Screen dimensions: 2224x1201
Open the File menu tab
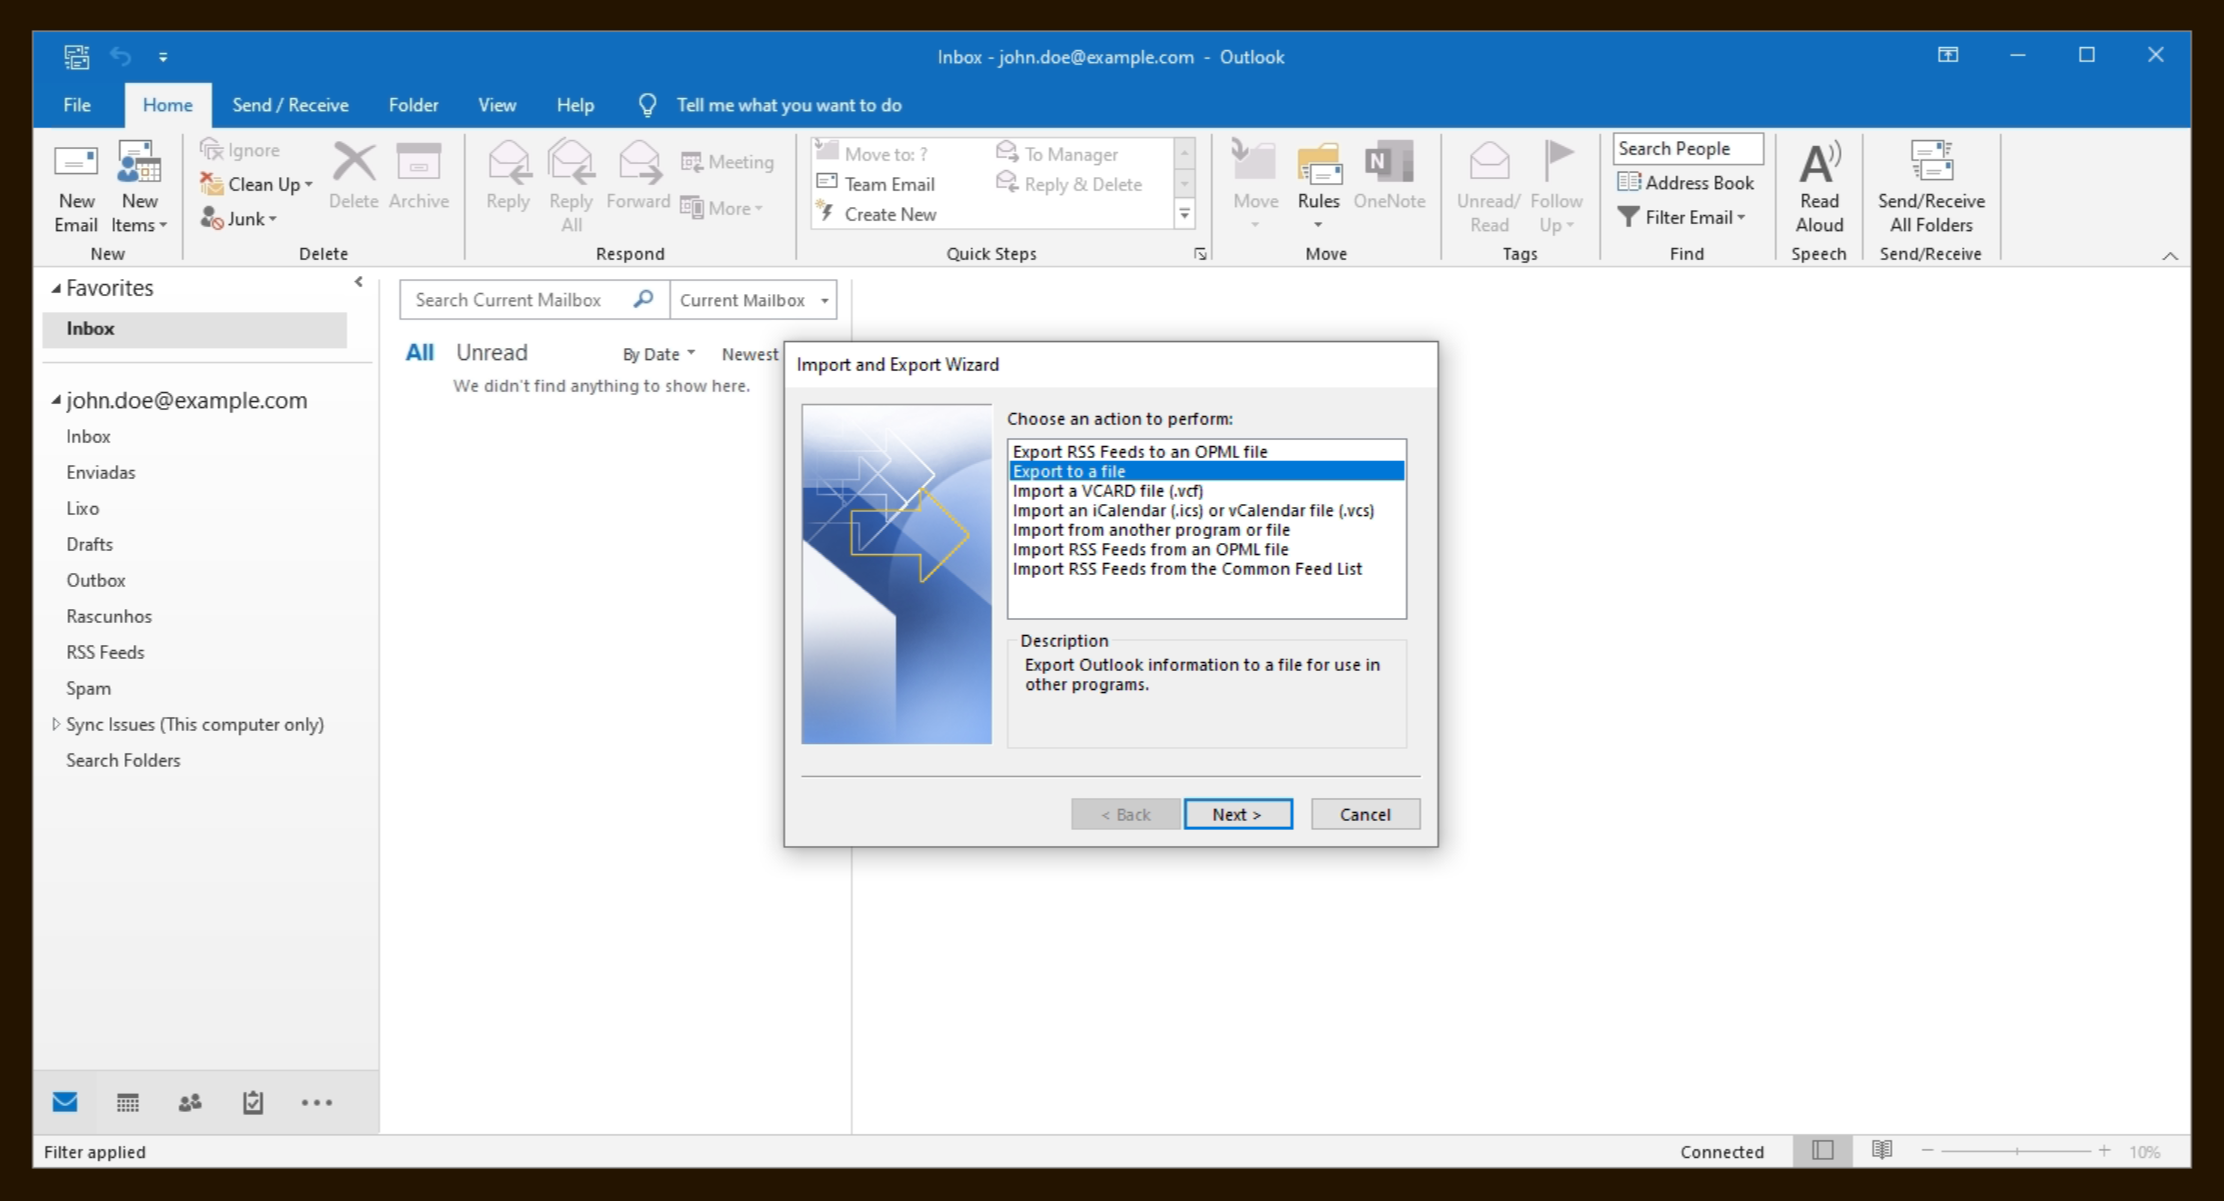point(77,105)
